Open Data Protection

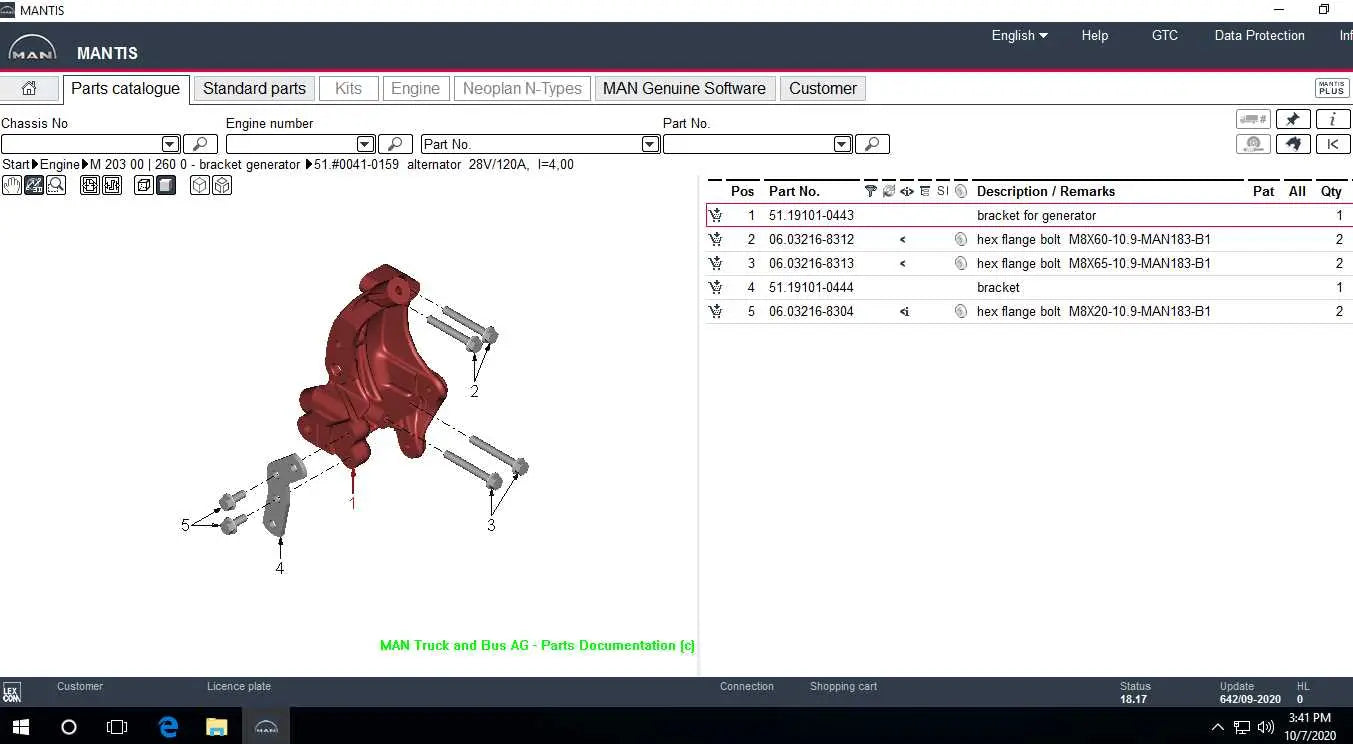click(1259, 35)
